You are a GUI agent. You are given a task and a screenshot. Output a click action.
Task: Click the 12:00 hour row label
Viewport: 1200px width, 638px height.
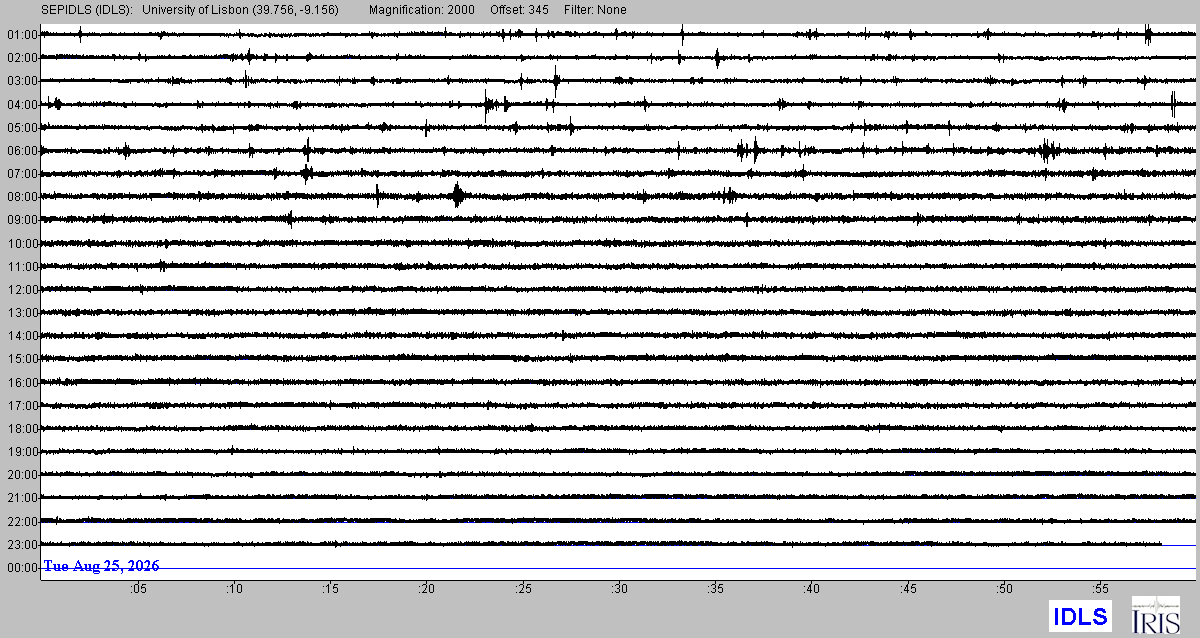(22, 290)
